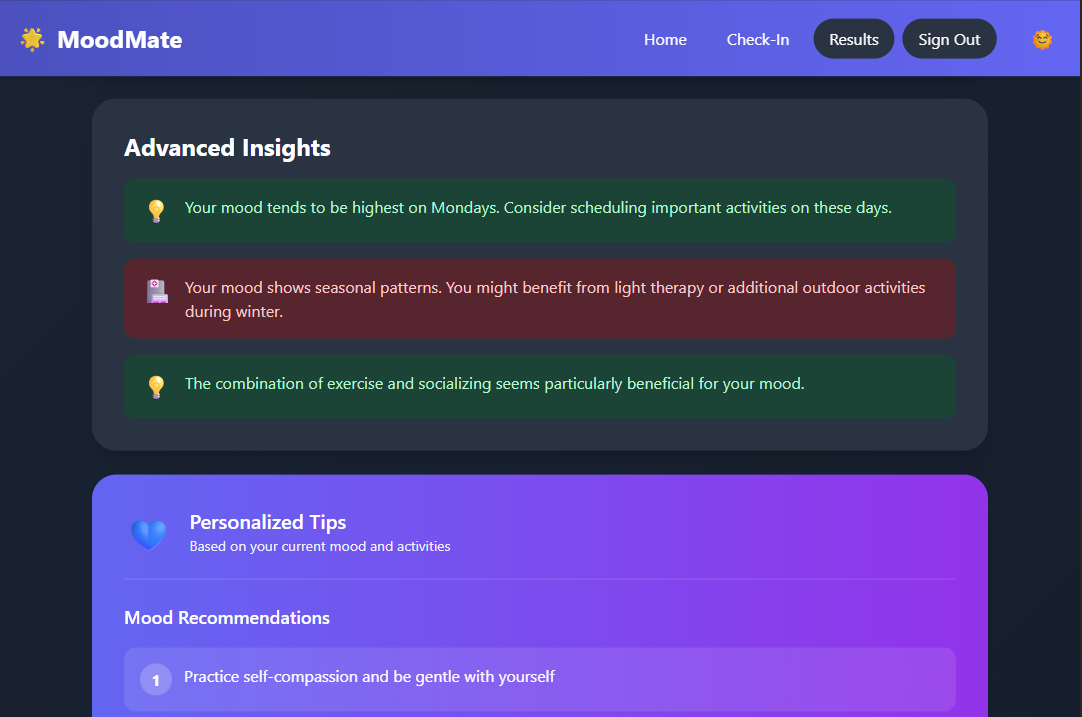Screen dimensions: 1082x717
Task: Click the Mood Recommendations heading
Action: click(227, 618)
